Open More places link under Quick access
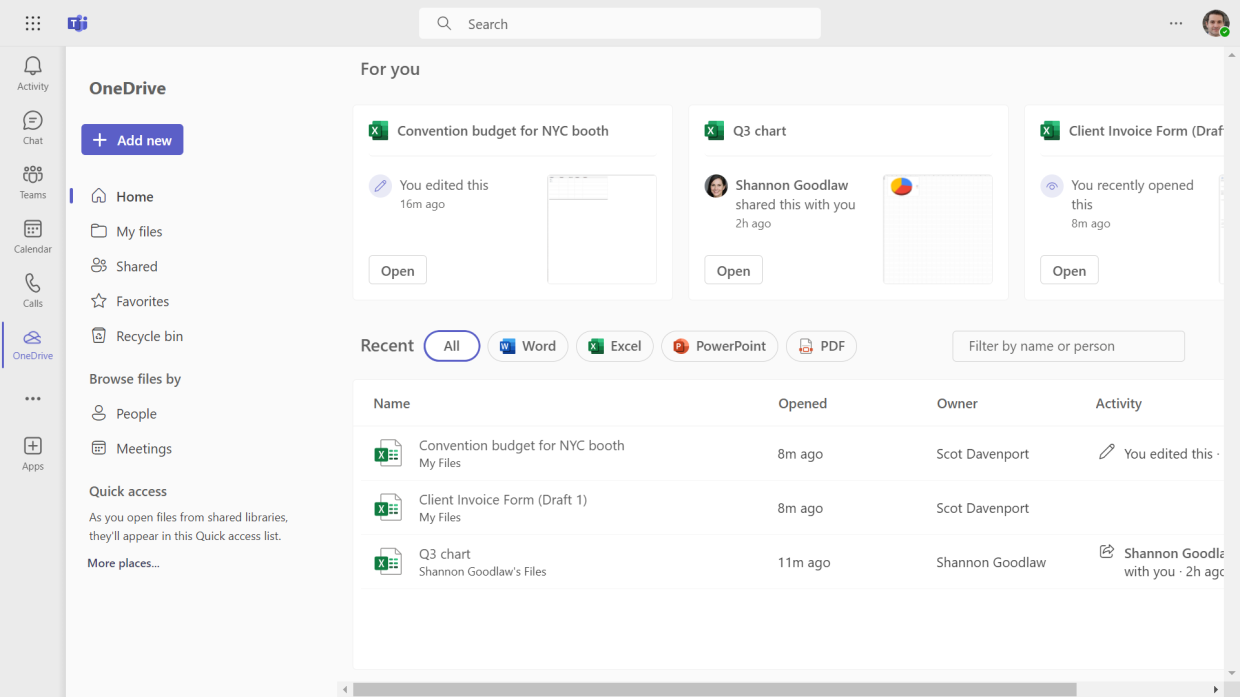Screen dimensions: 1240x697 [122, 563]
